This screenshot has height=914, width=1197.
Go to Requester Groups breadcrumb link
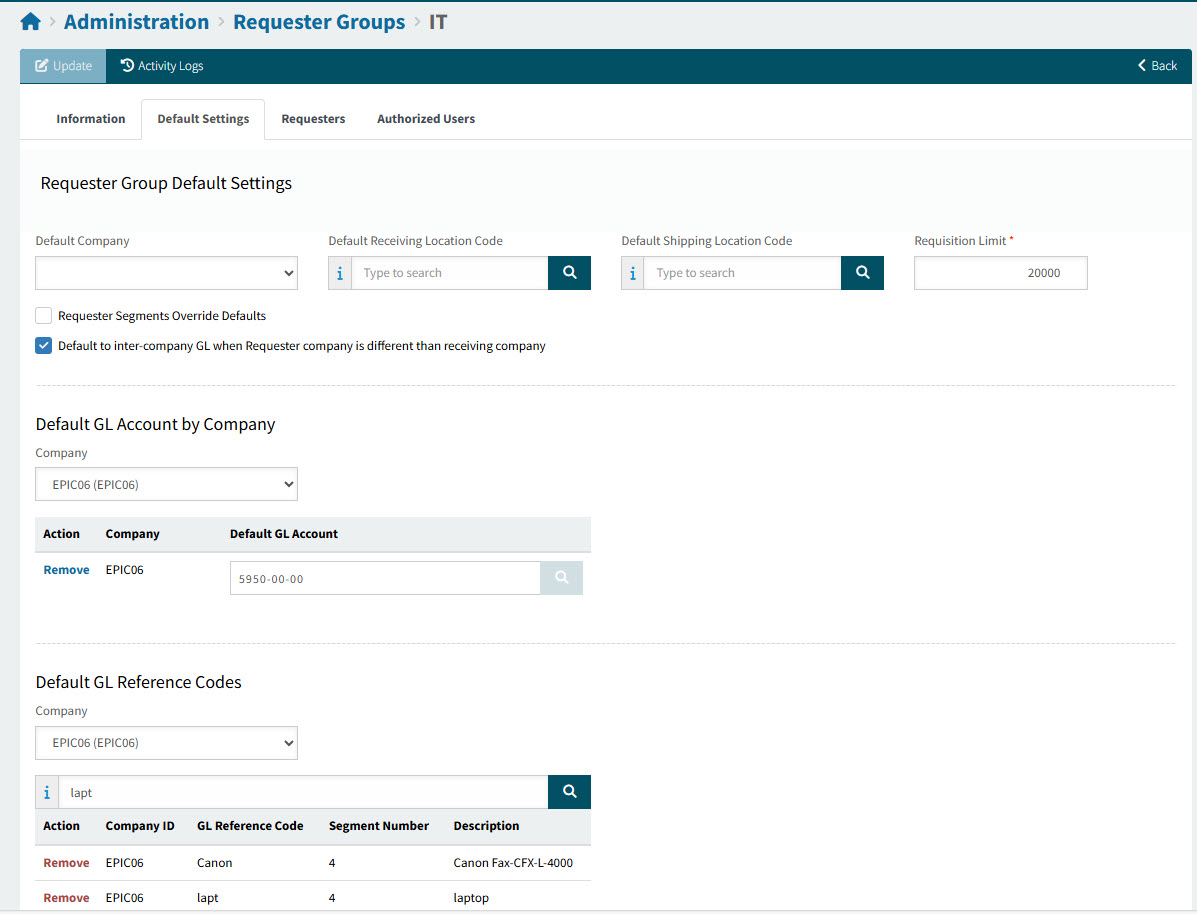click(x=319, y=22)
